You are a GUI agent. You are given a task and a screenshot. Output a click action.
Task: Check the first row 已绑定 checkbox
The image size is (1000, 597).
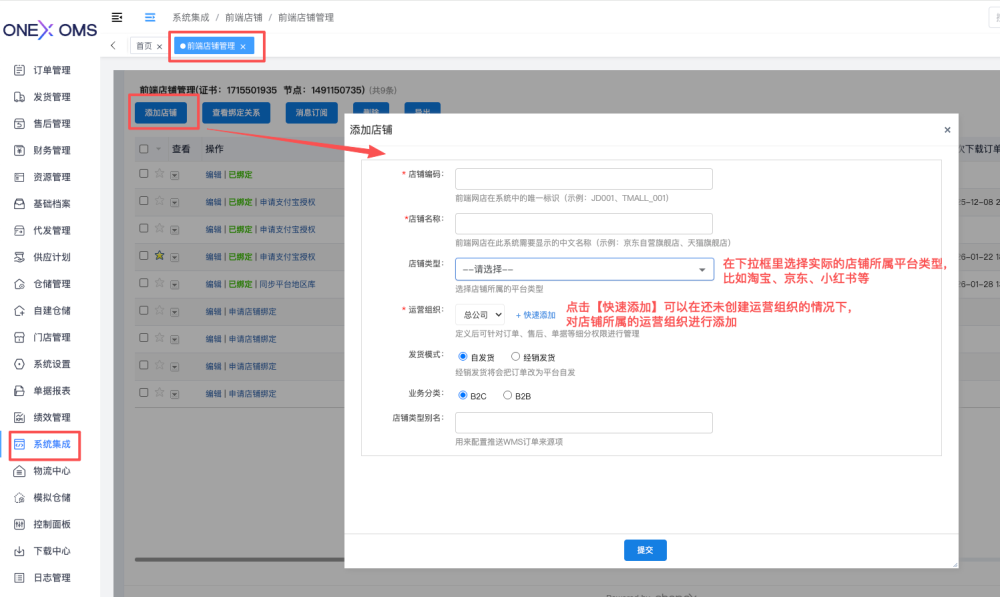[x=143, y=173]
